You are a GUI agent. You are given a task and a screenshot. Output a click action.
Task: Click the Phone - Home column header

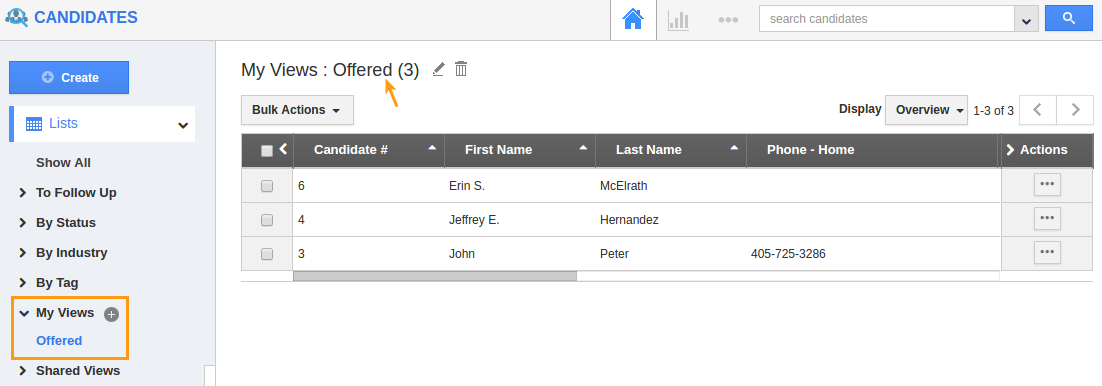(x=810, y=150)
